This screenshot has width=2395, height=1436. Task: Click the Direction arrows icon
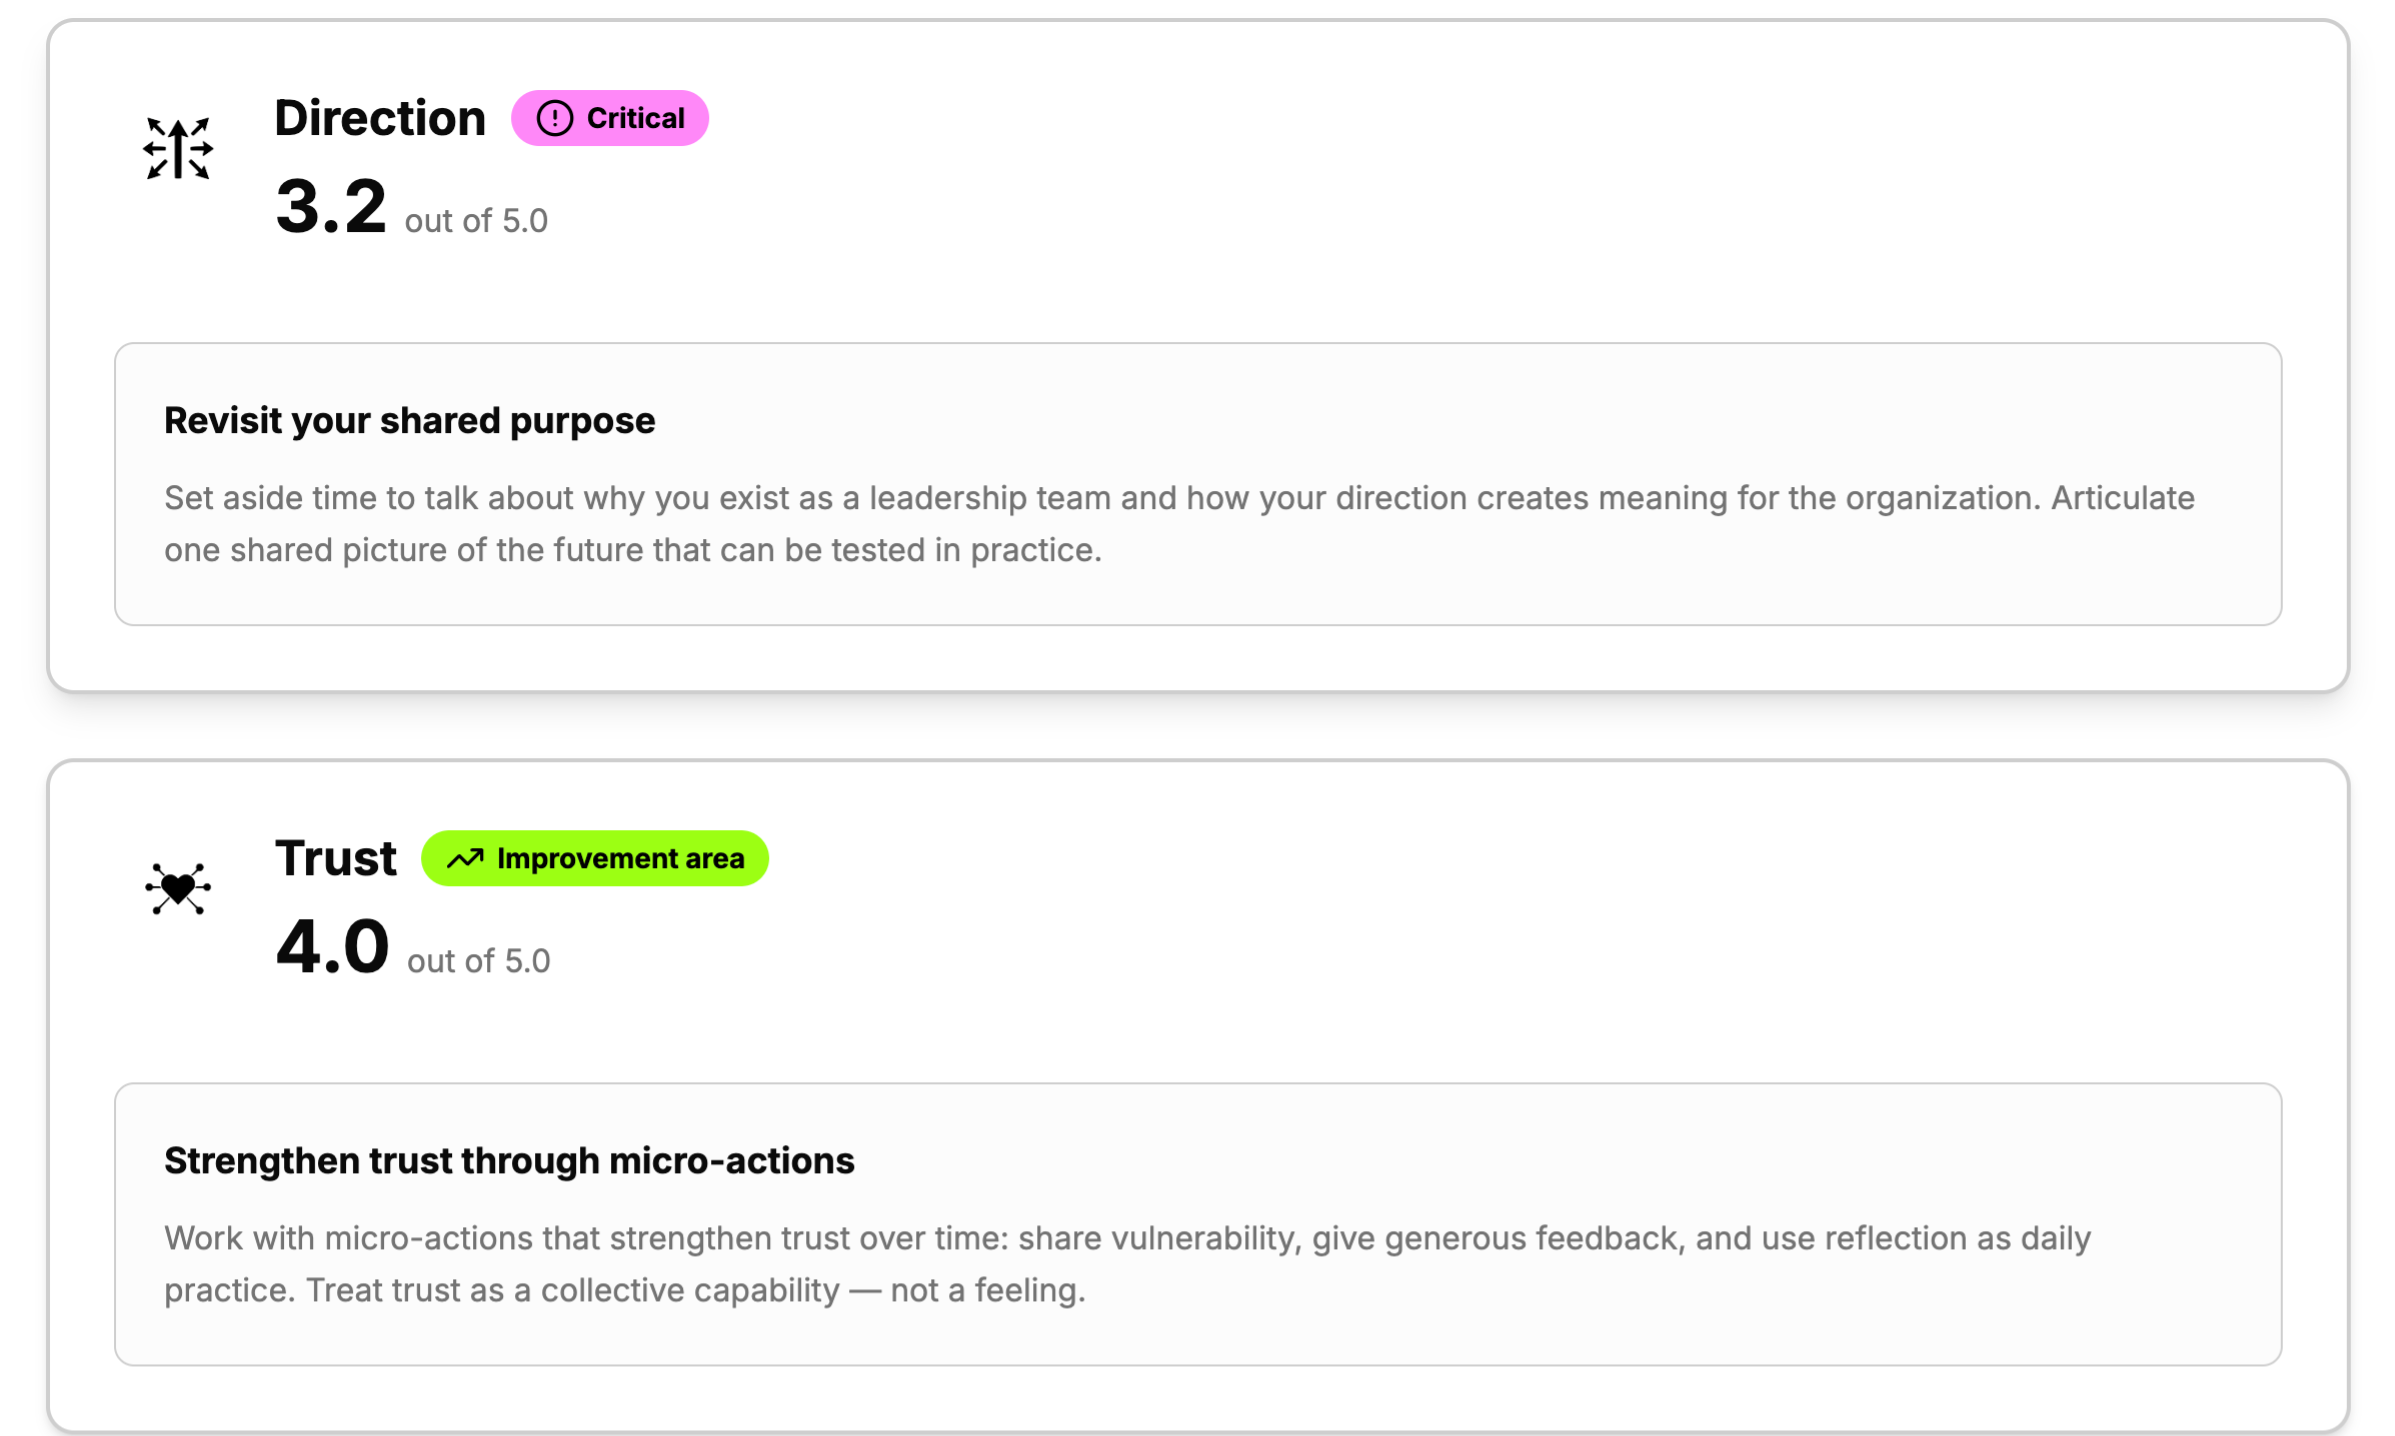[178, 149]
